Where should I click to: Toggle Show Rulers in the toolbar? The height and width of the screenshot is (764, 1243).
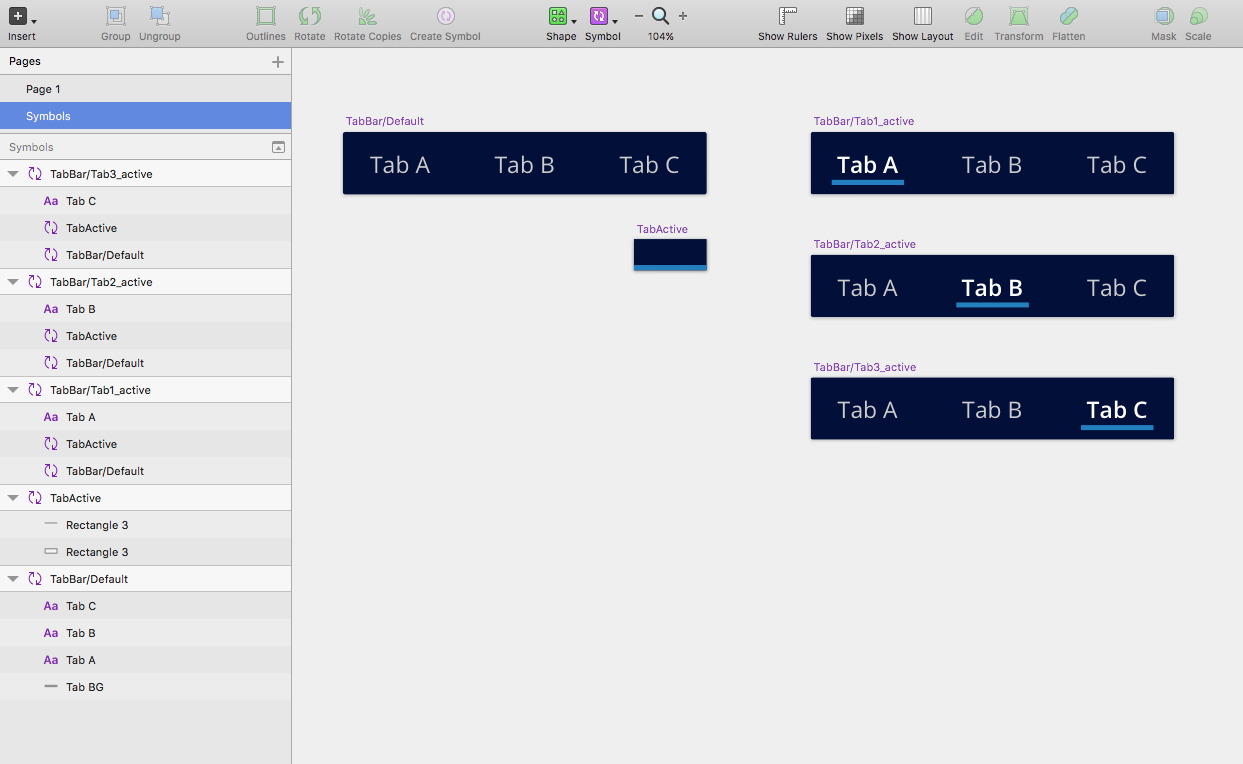coord(787,16)
